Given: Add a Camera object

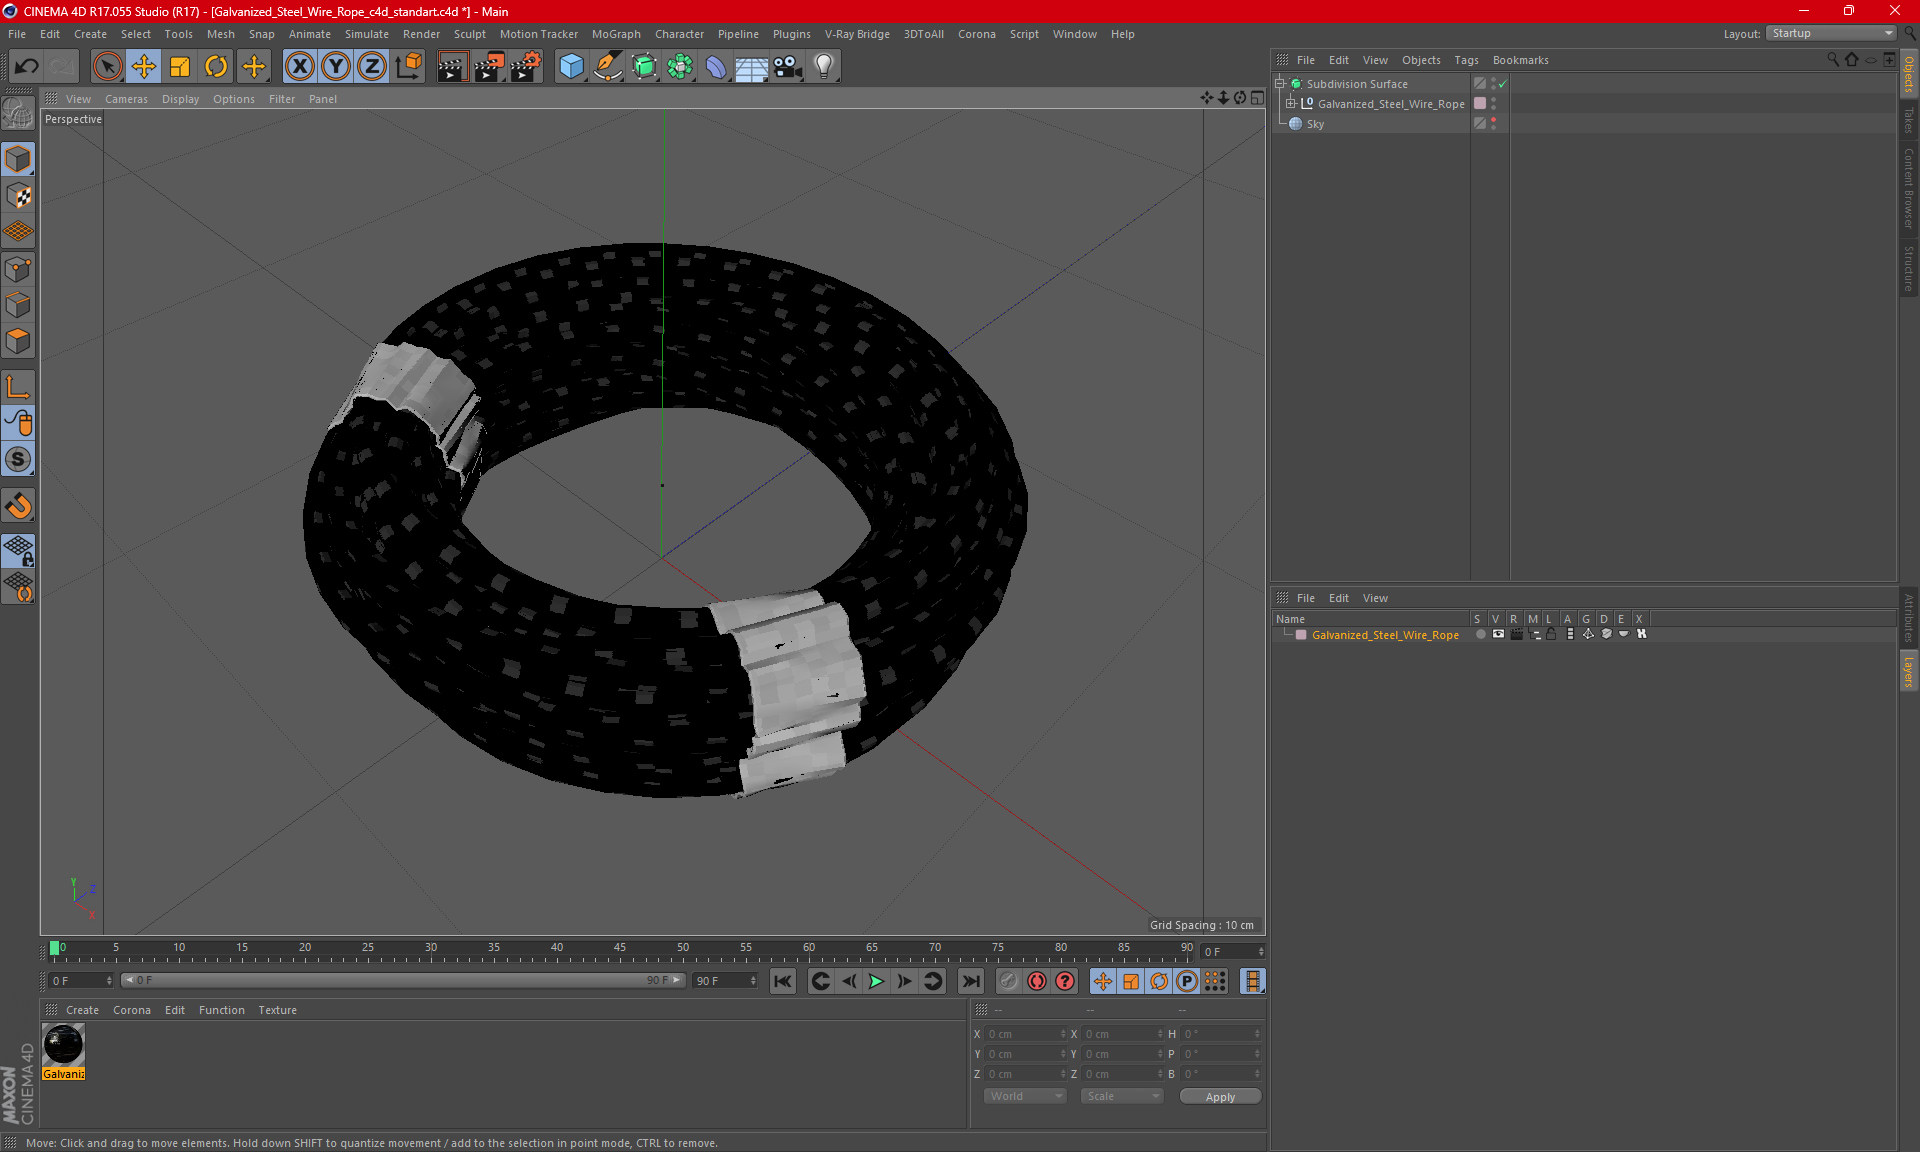Looking at the screenshot, I should pyautogui.click(x=788, y=66).
